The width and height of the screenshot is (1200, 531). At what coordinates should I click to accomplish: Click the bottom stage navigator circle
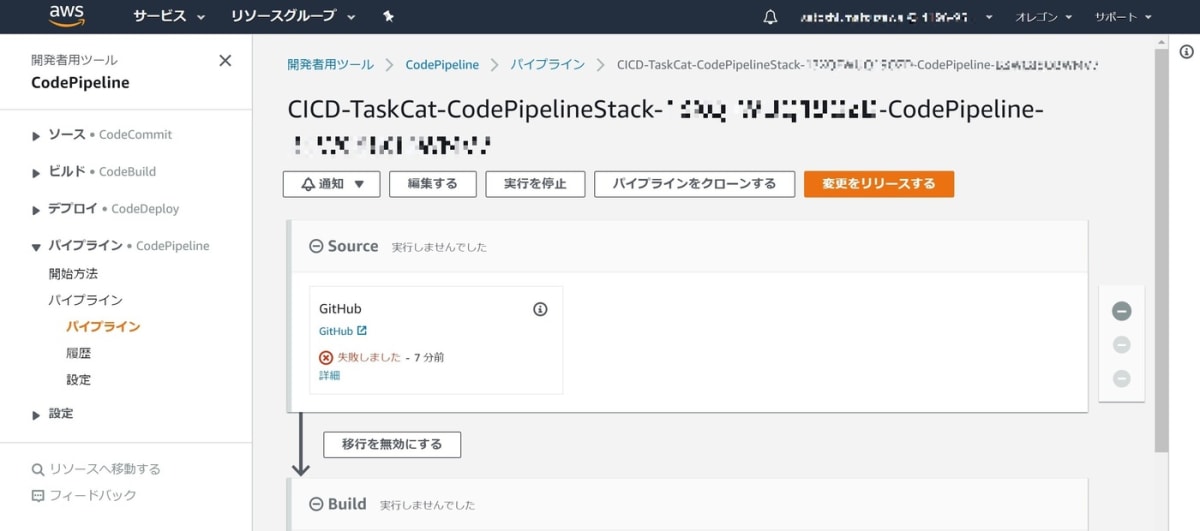(1121, 379)
